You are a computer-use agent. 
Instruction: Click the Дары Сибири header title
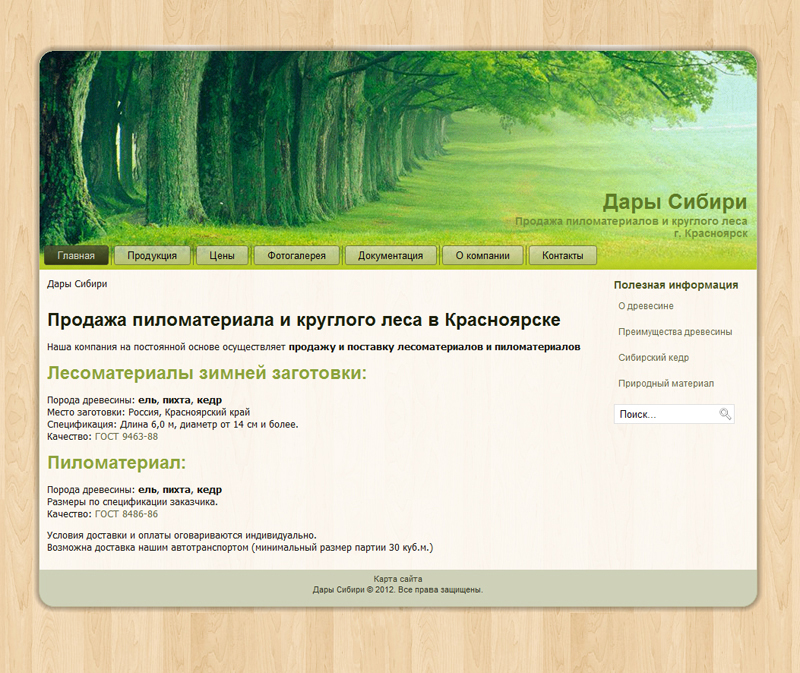point(675,202)
